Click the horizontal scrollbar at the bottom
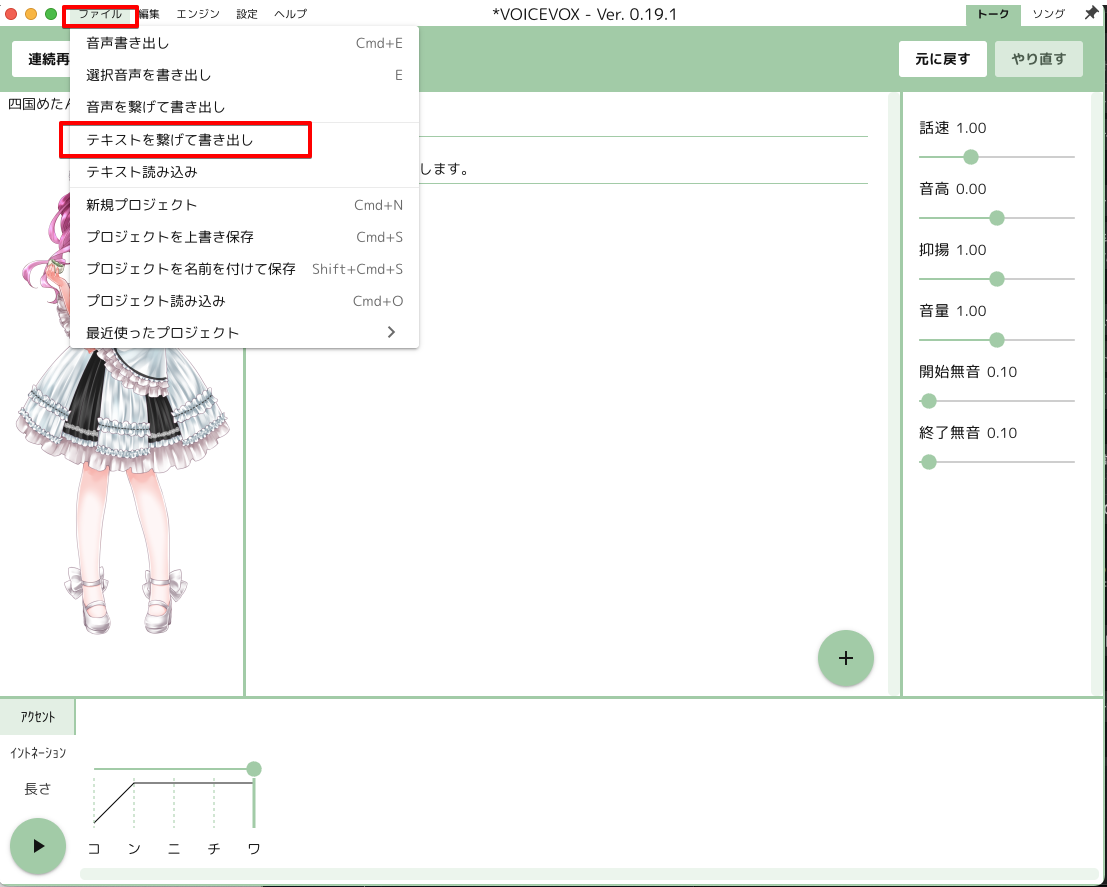 click(x=589, y=874)
